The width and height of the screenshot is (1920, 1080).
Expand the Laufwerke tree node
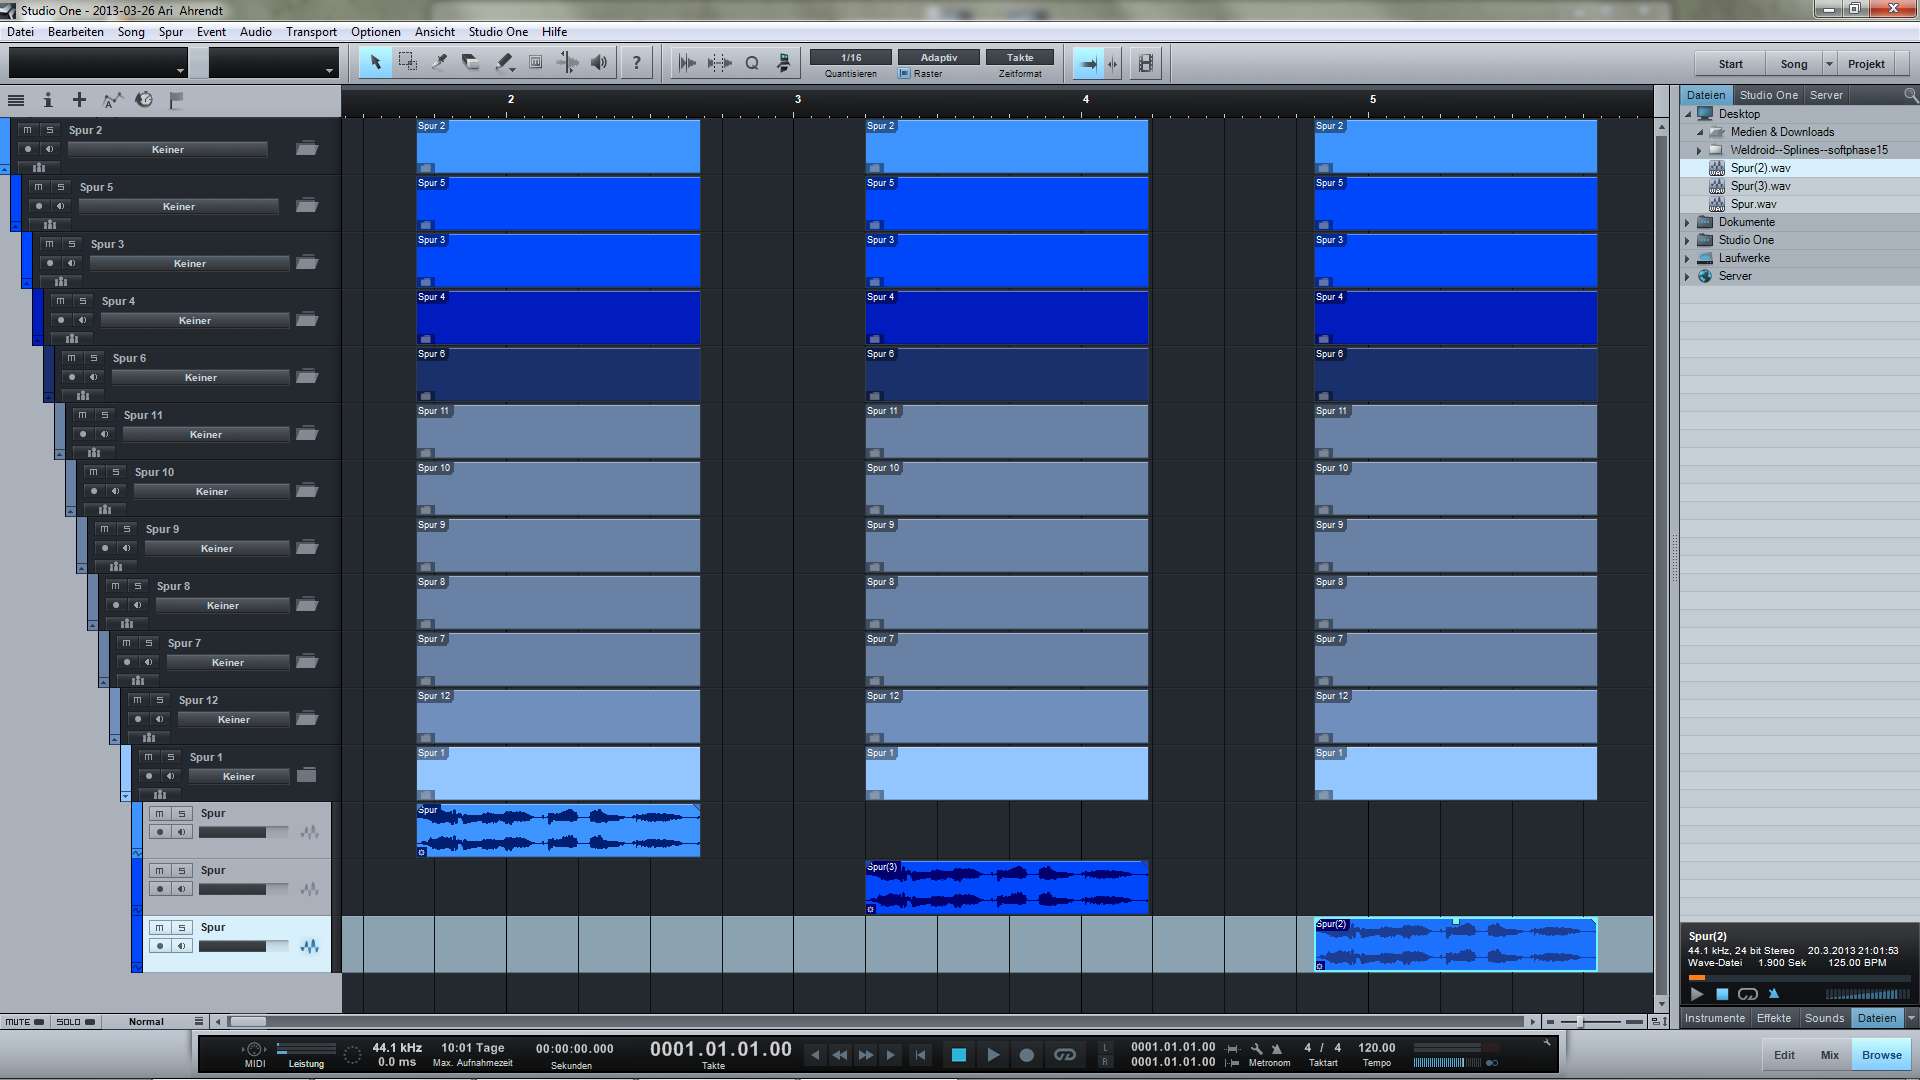pos(1688,258)
